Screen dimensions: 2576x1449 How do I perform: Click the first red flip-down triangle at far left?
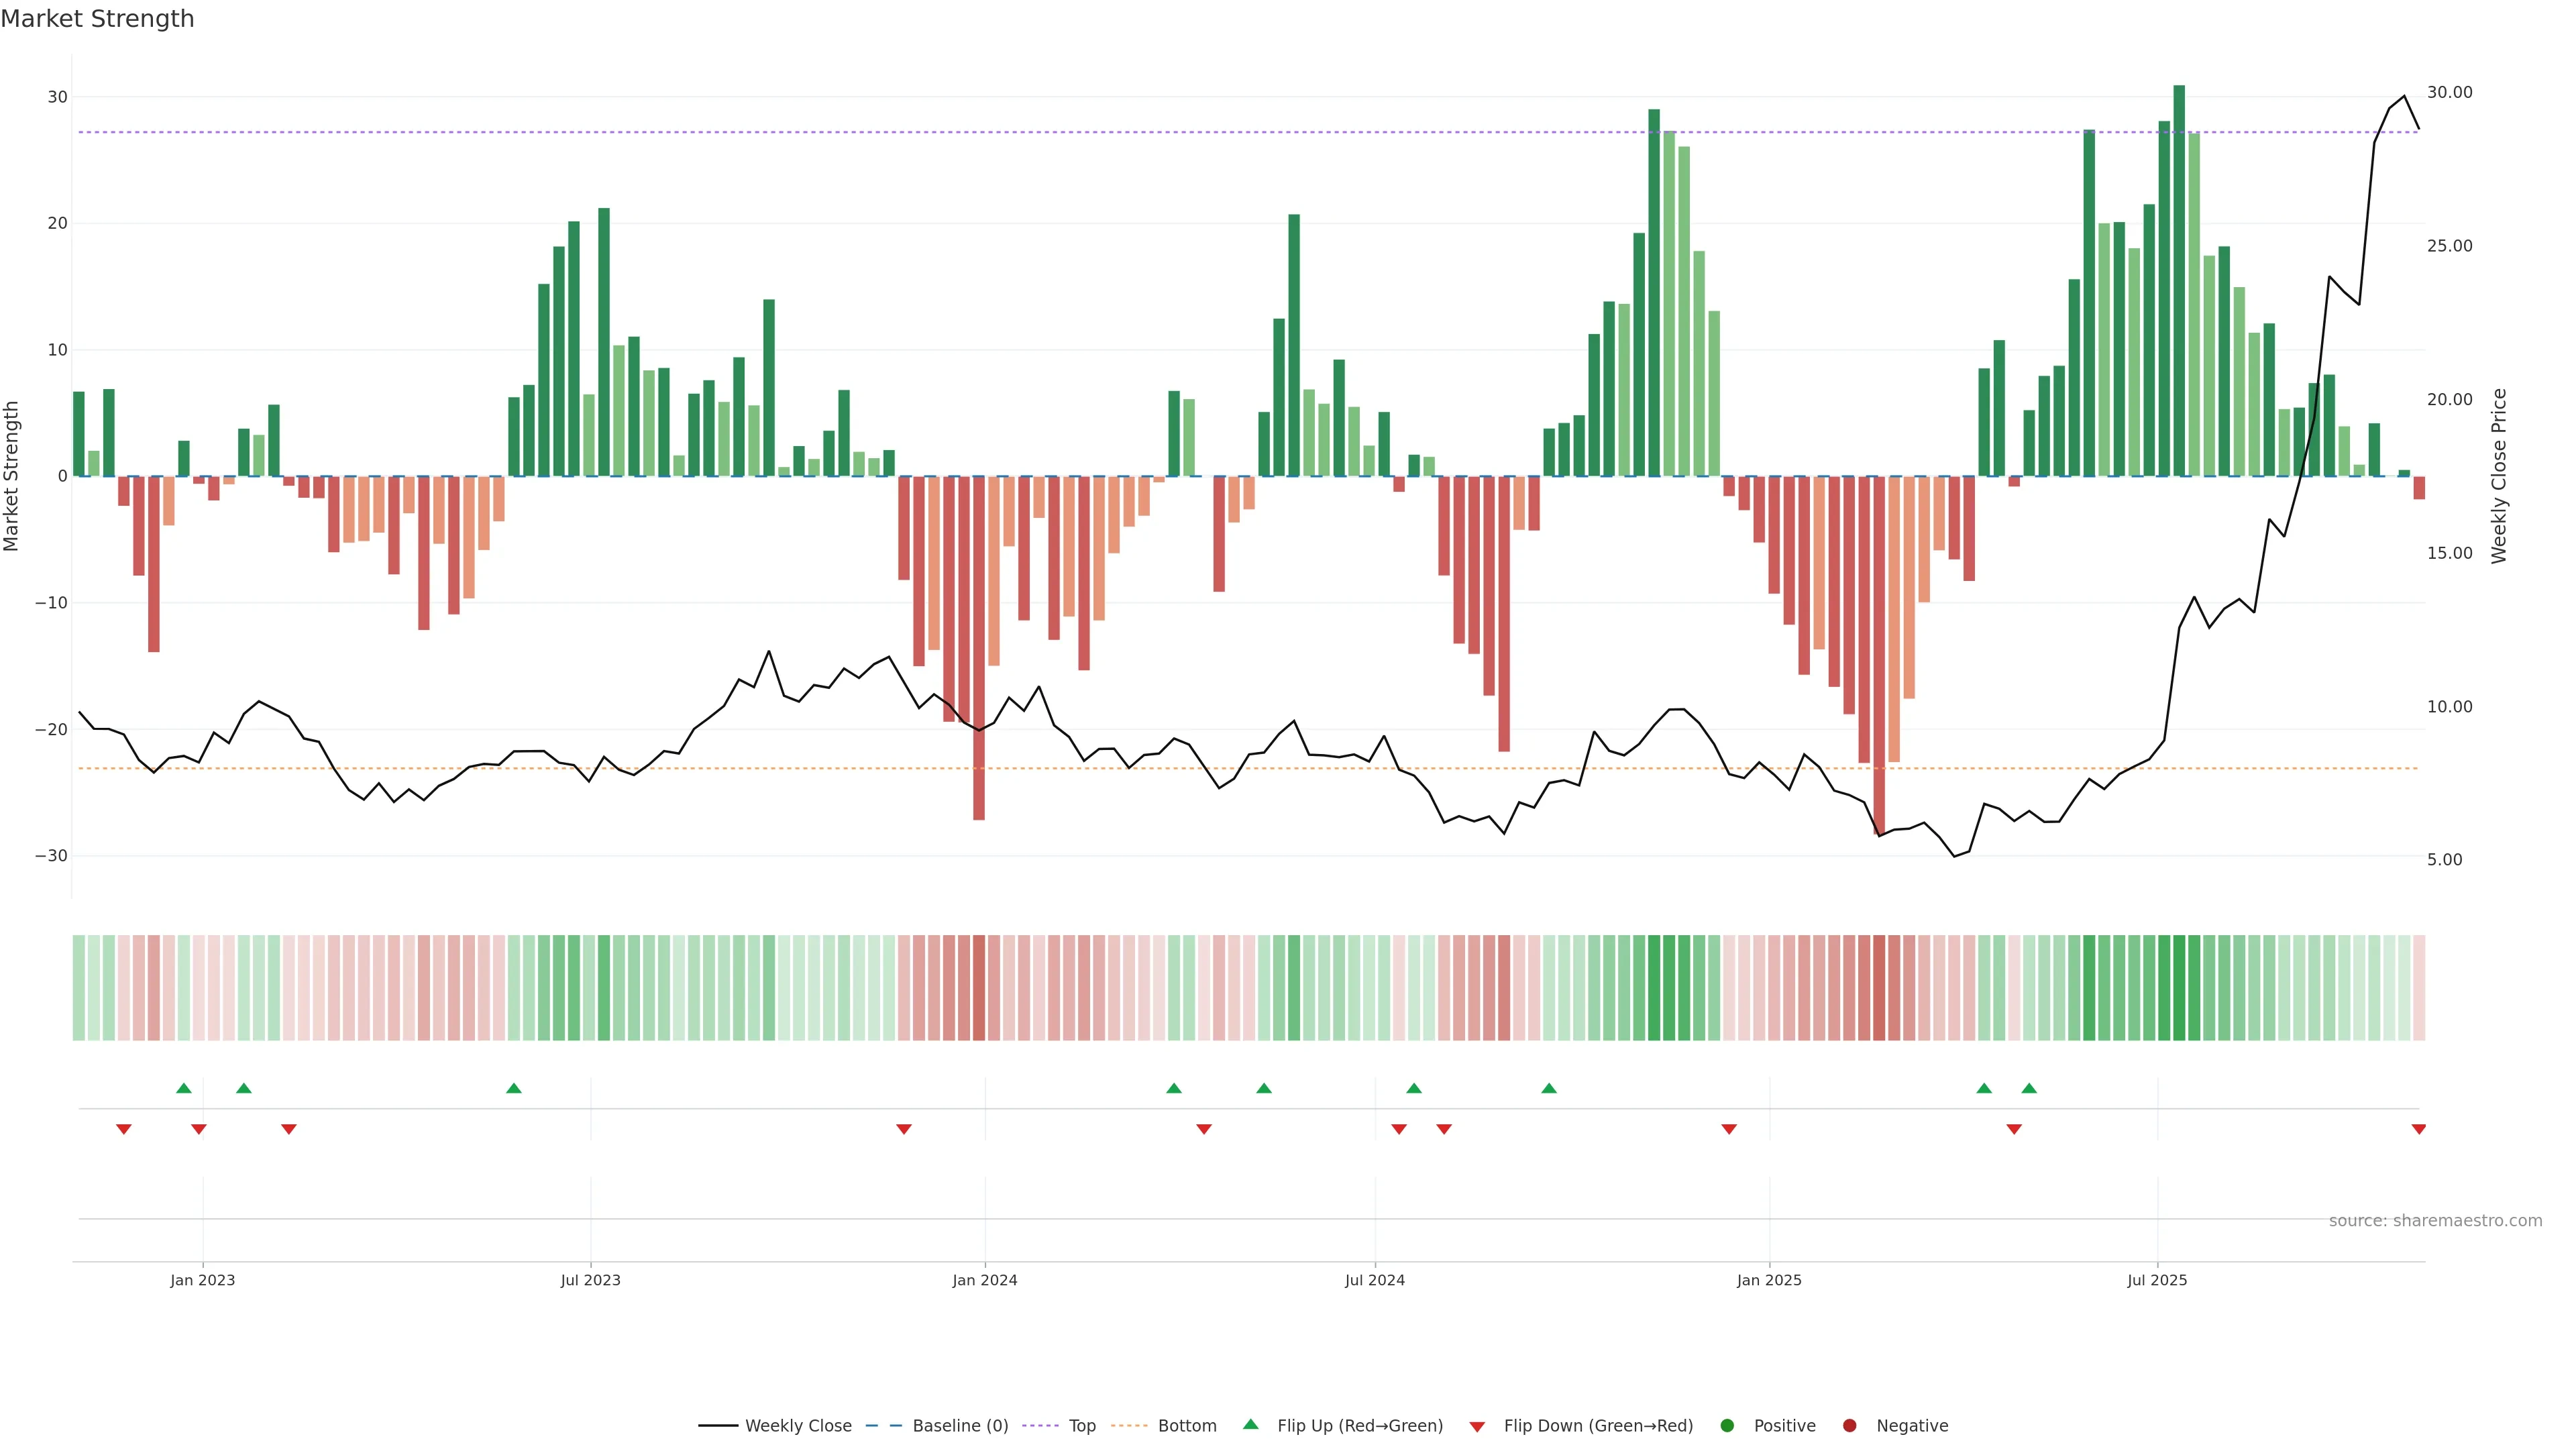coord(124,1129)
